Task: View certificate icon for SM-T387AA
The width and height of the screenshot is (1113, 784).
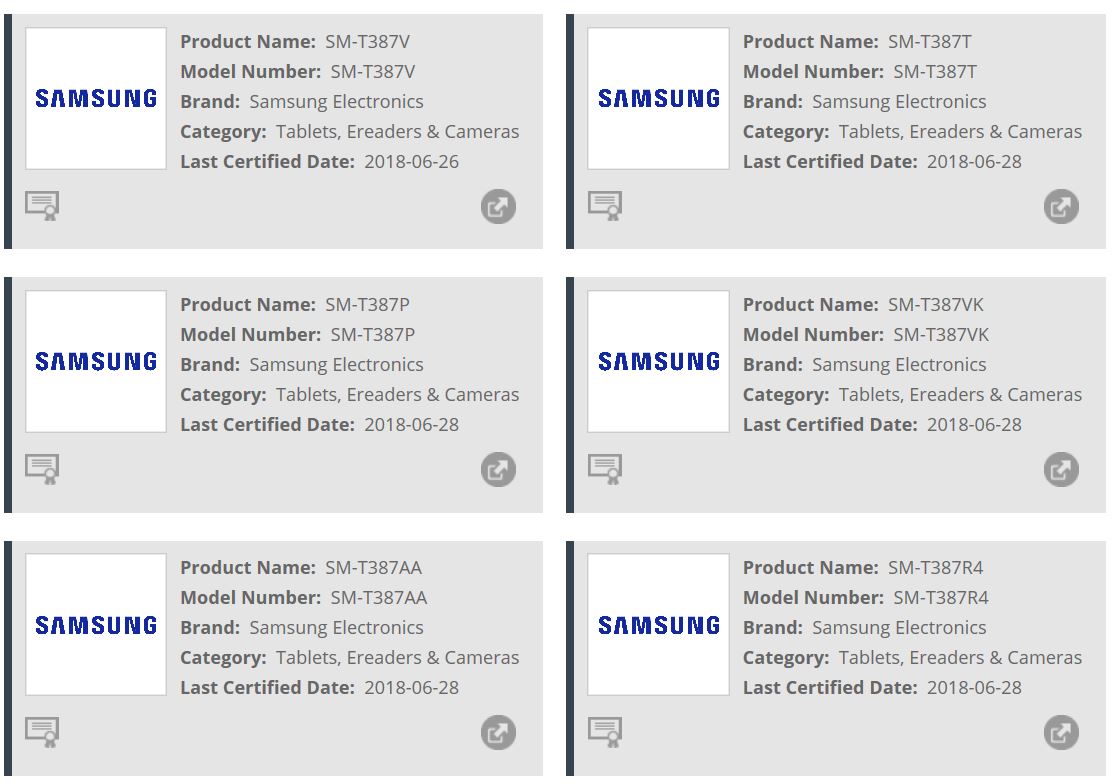Action: [43, 731]
